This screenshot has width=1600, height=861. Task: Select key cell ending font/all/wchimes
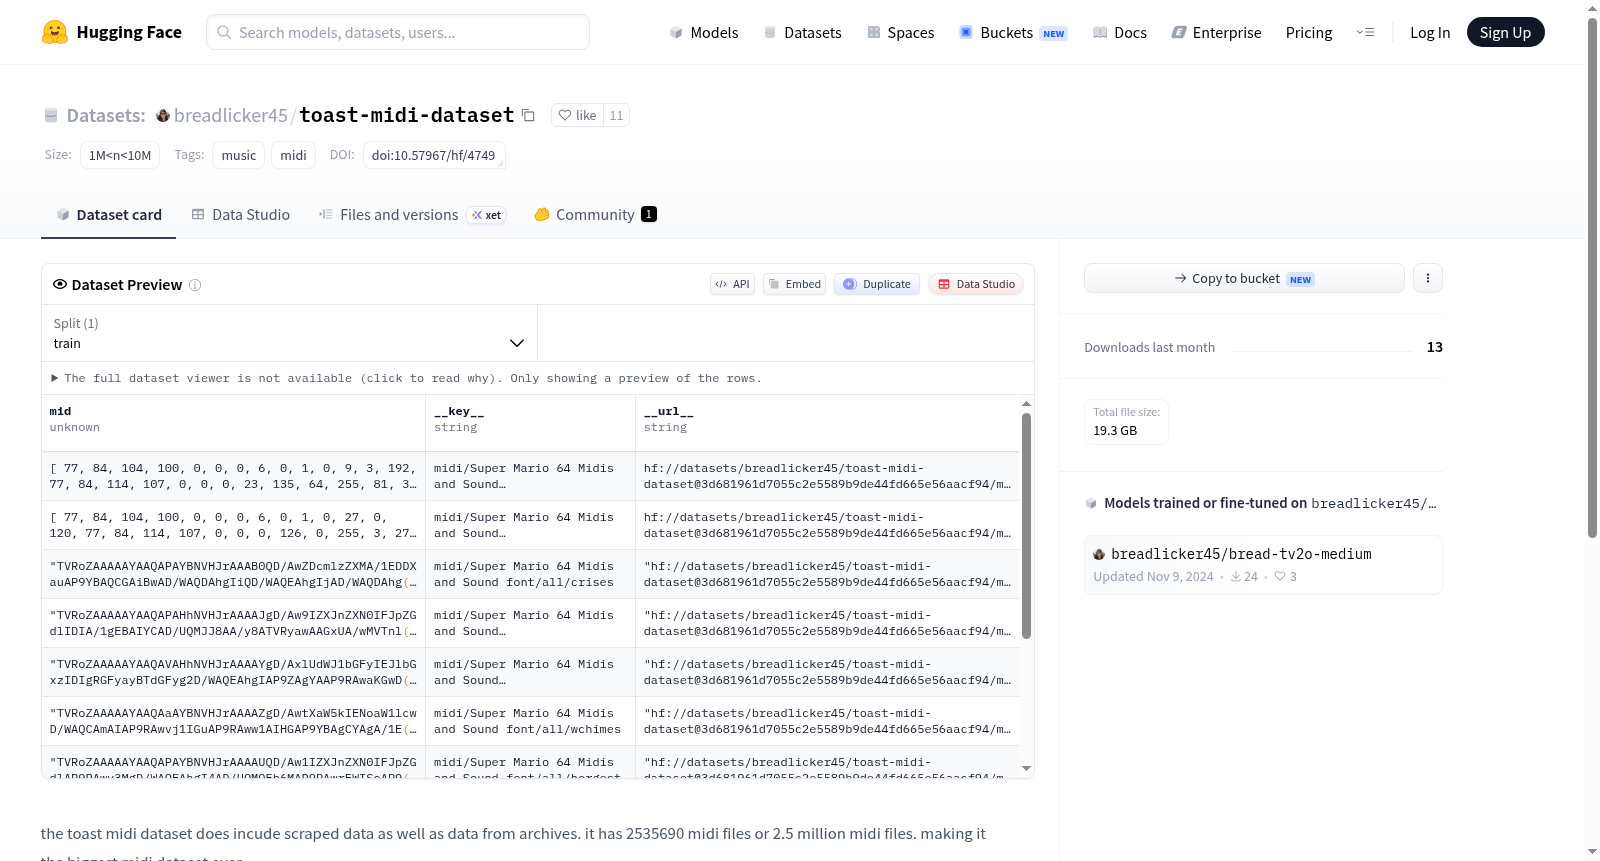pos(530,721)
